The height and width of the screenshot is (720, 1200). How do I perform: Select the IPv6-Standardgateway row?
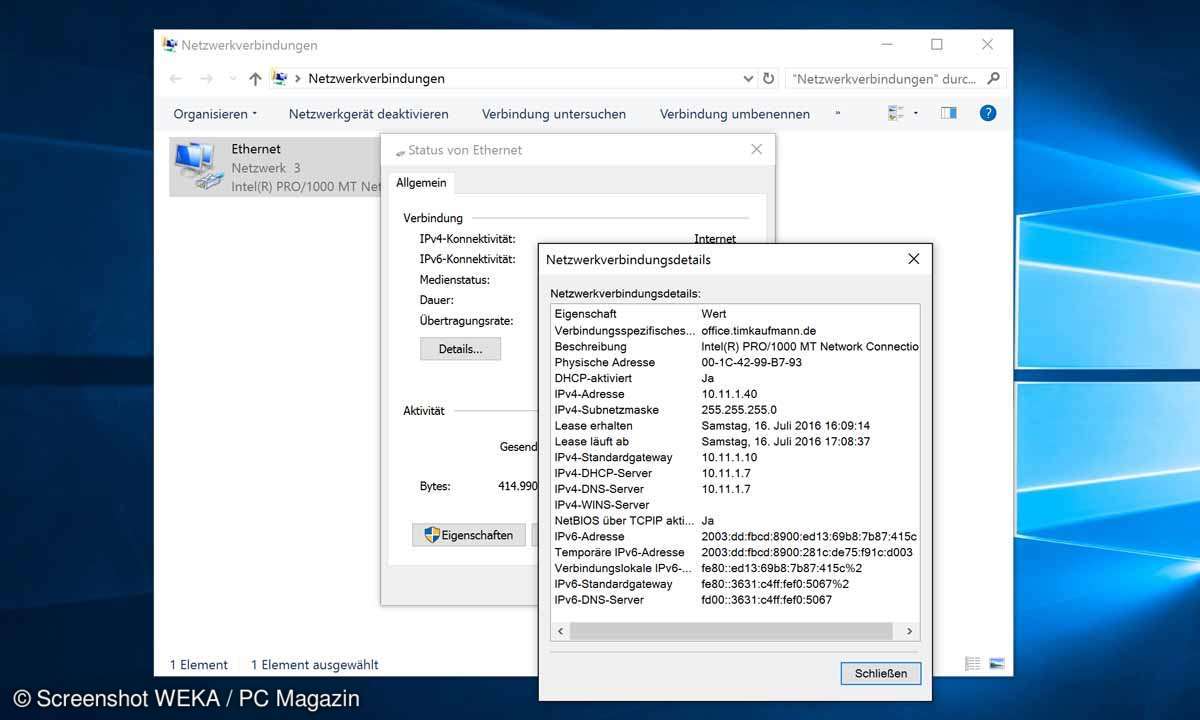coord(735,584)
